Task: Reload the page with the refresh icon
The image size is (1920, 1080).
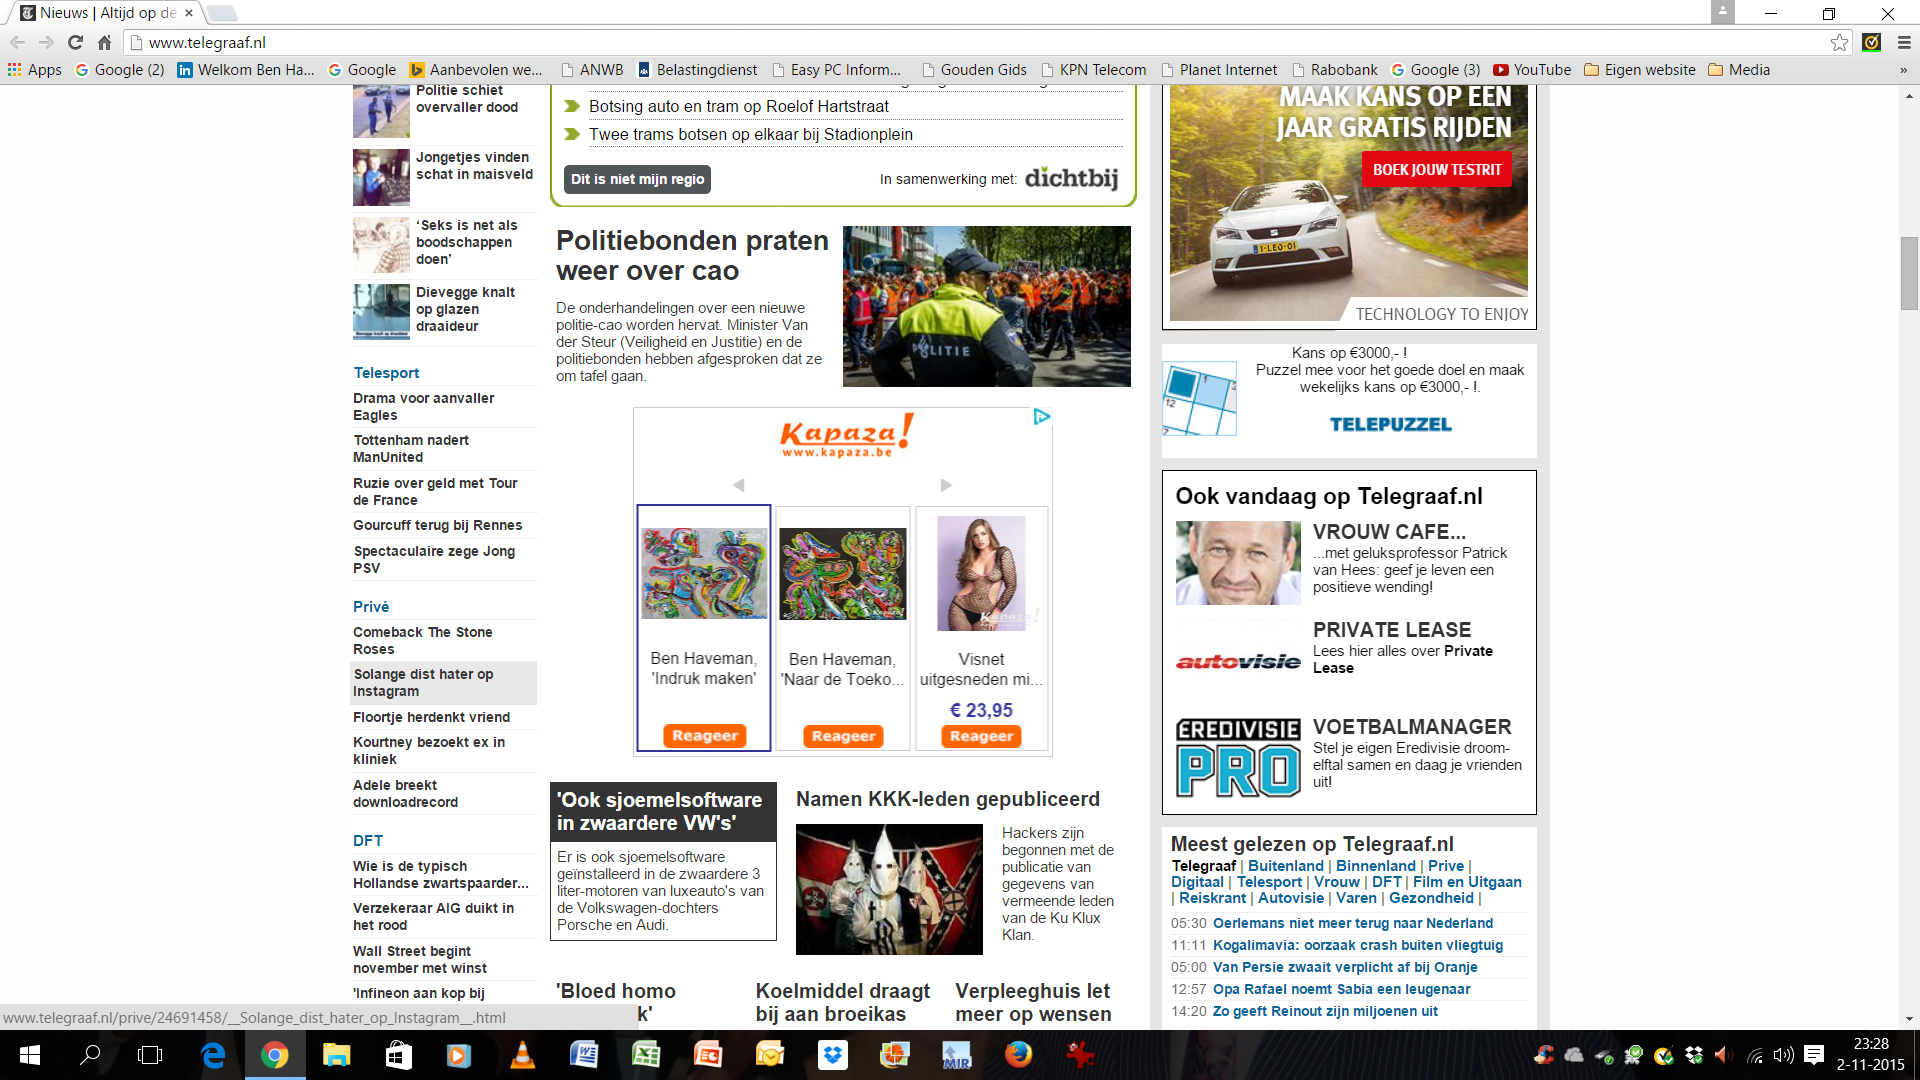Action: click(75, 42)
